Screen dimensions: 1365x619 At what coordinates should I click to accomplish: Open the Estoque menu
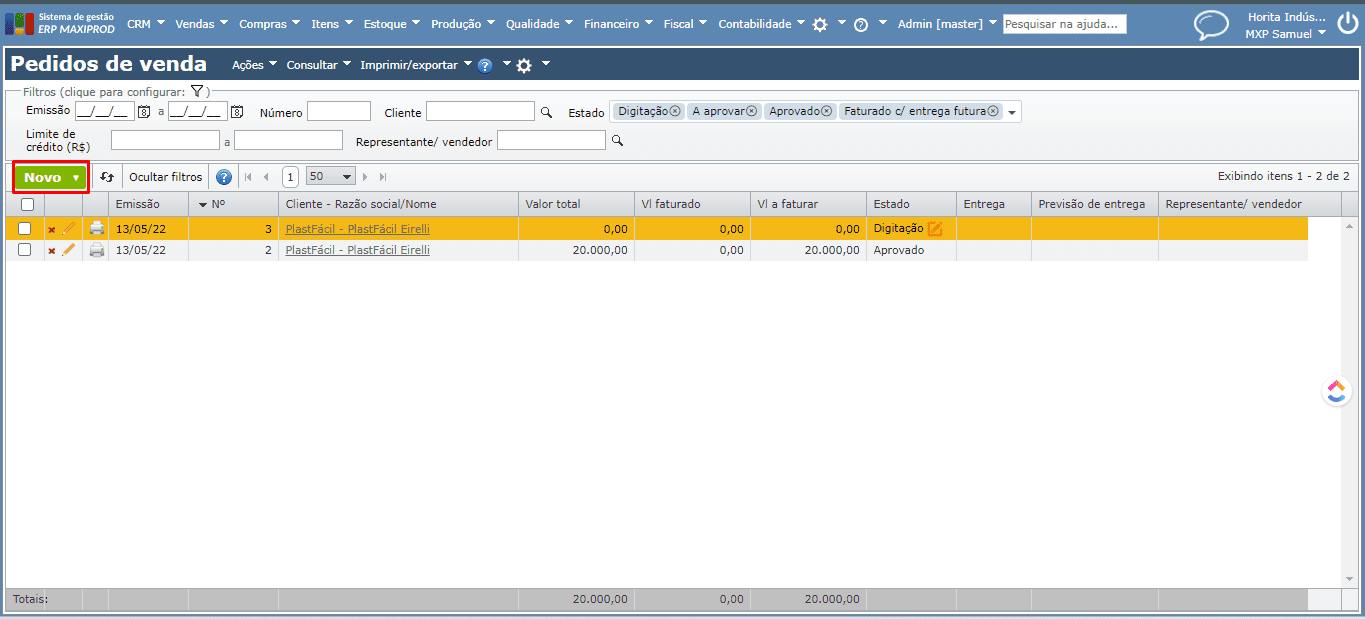tap(392, 24)
